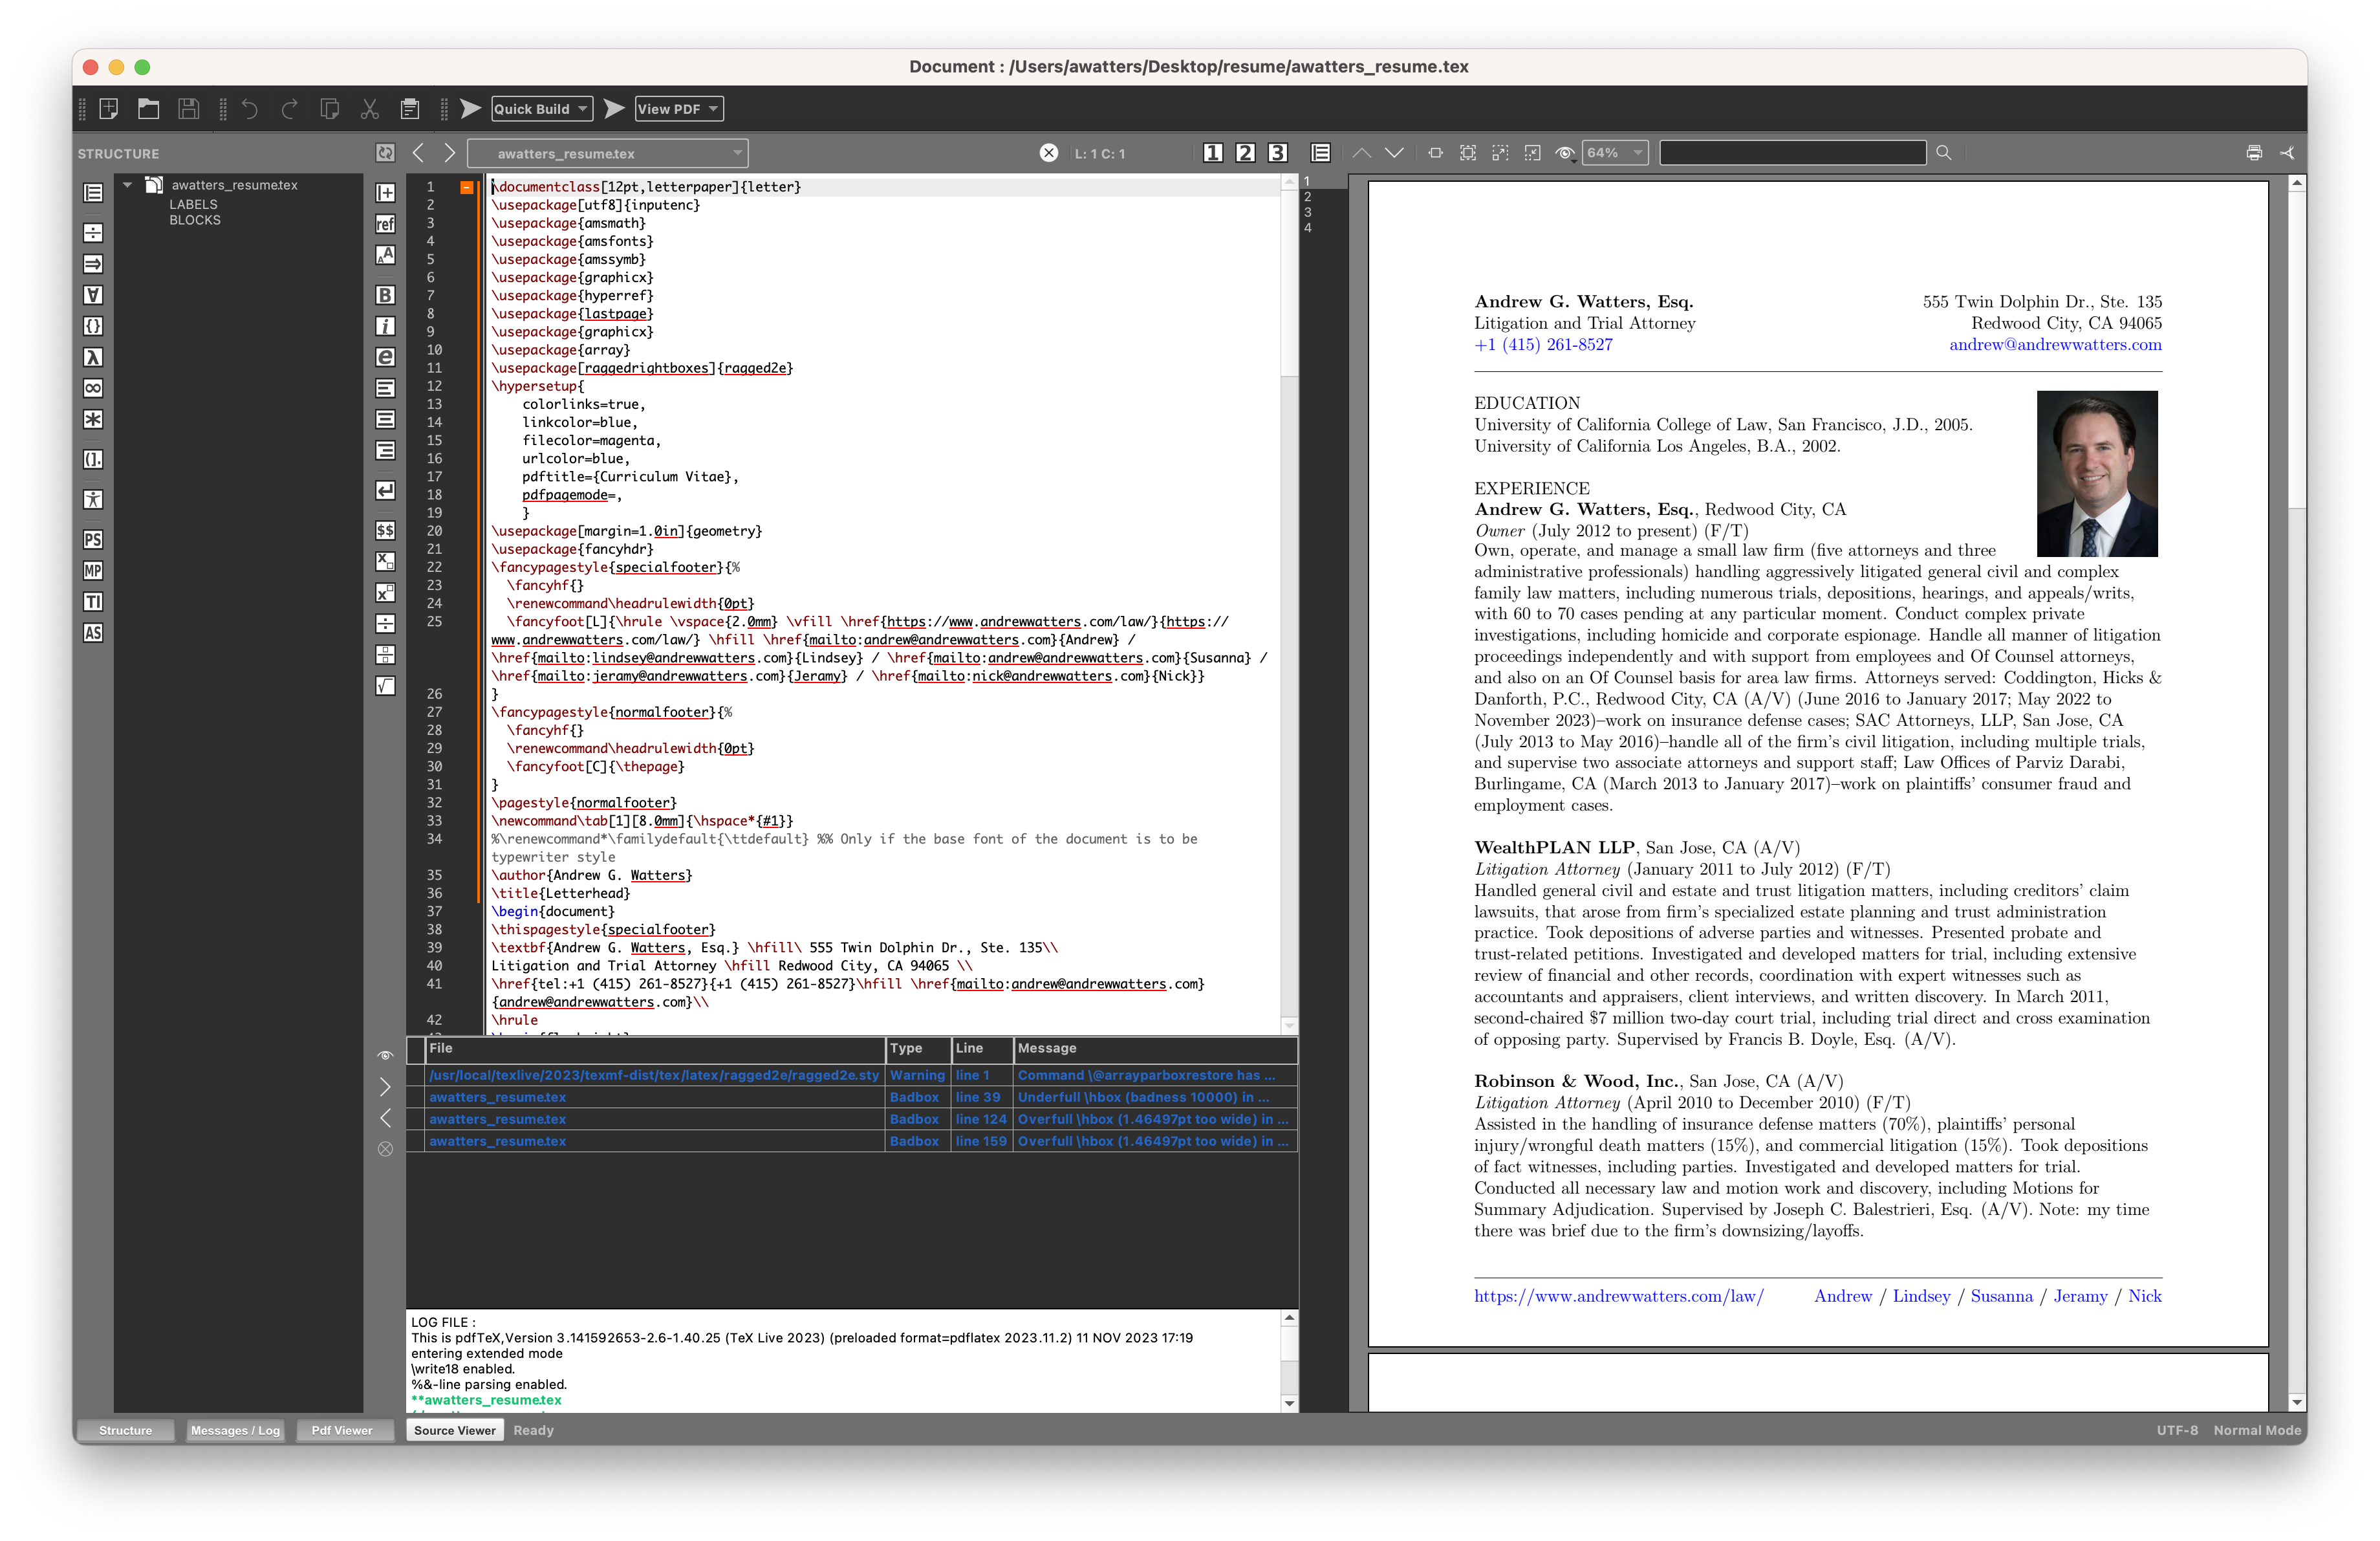The width and height of the screenshot is (2380, 1541).
Task: Open a file using folder icon
Action: pos(149,108)
